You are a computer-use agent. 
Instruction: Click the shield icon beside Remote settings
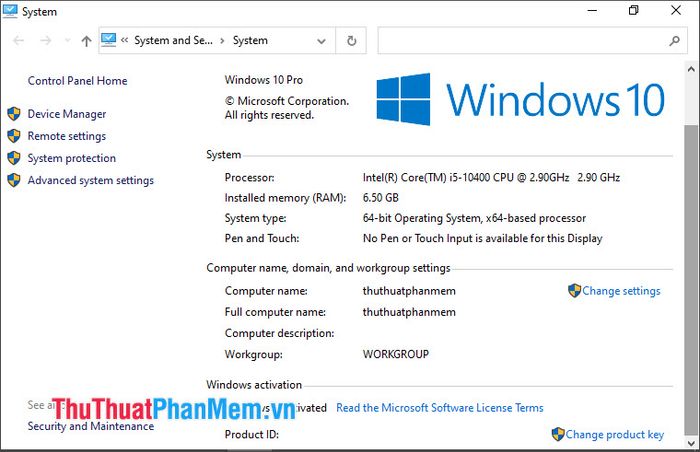click(x=14, y=136)
